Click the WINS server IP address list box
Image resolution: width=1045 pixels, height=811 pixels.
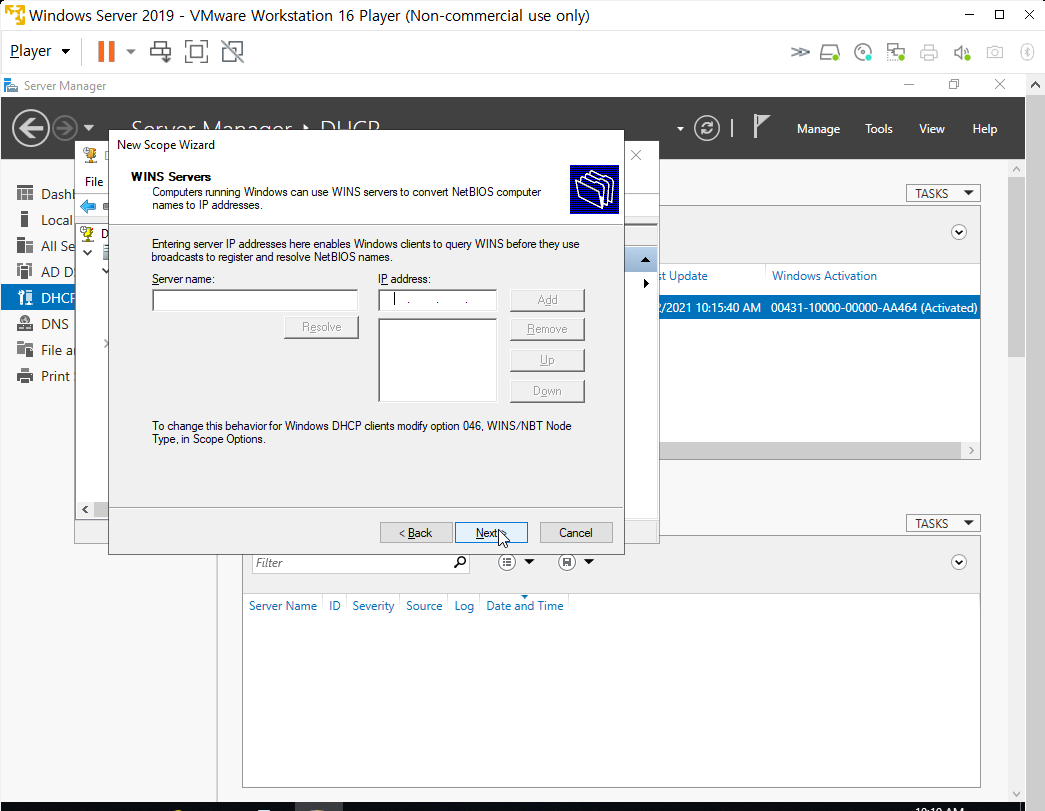(x=437, y=360)
